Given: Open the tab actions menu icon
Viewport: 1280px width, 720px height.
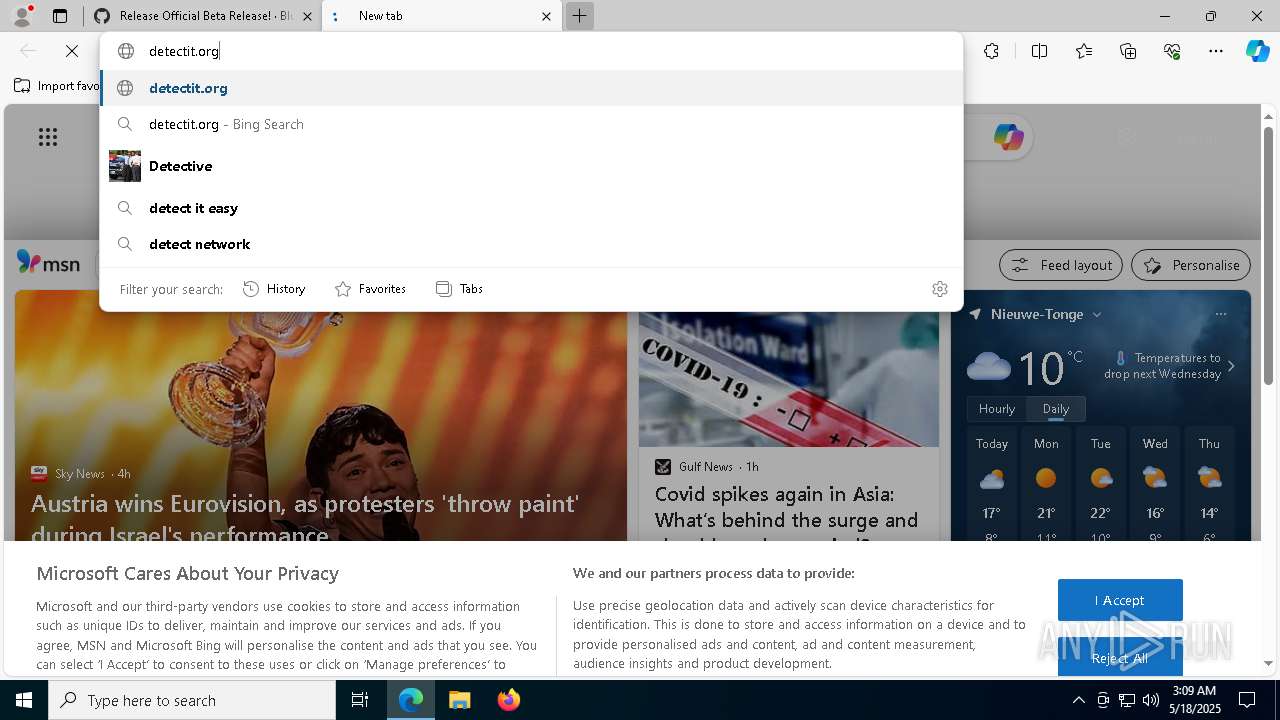Looking at the screenshot, I should pos(60,16).
